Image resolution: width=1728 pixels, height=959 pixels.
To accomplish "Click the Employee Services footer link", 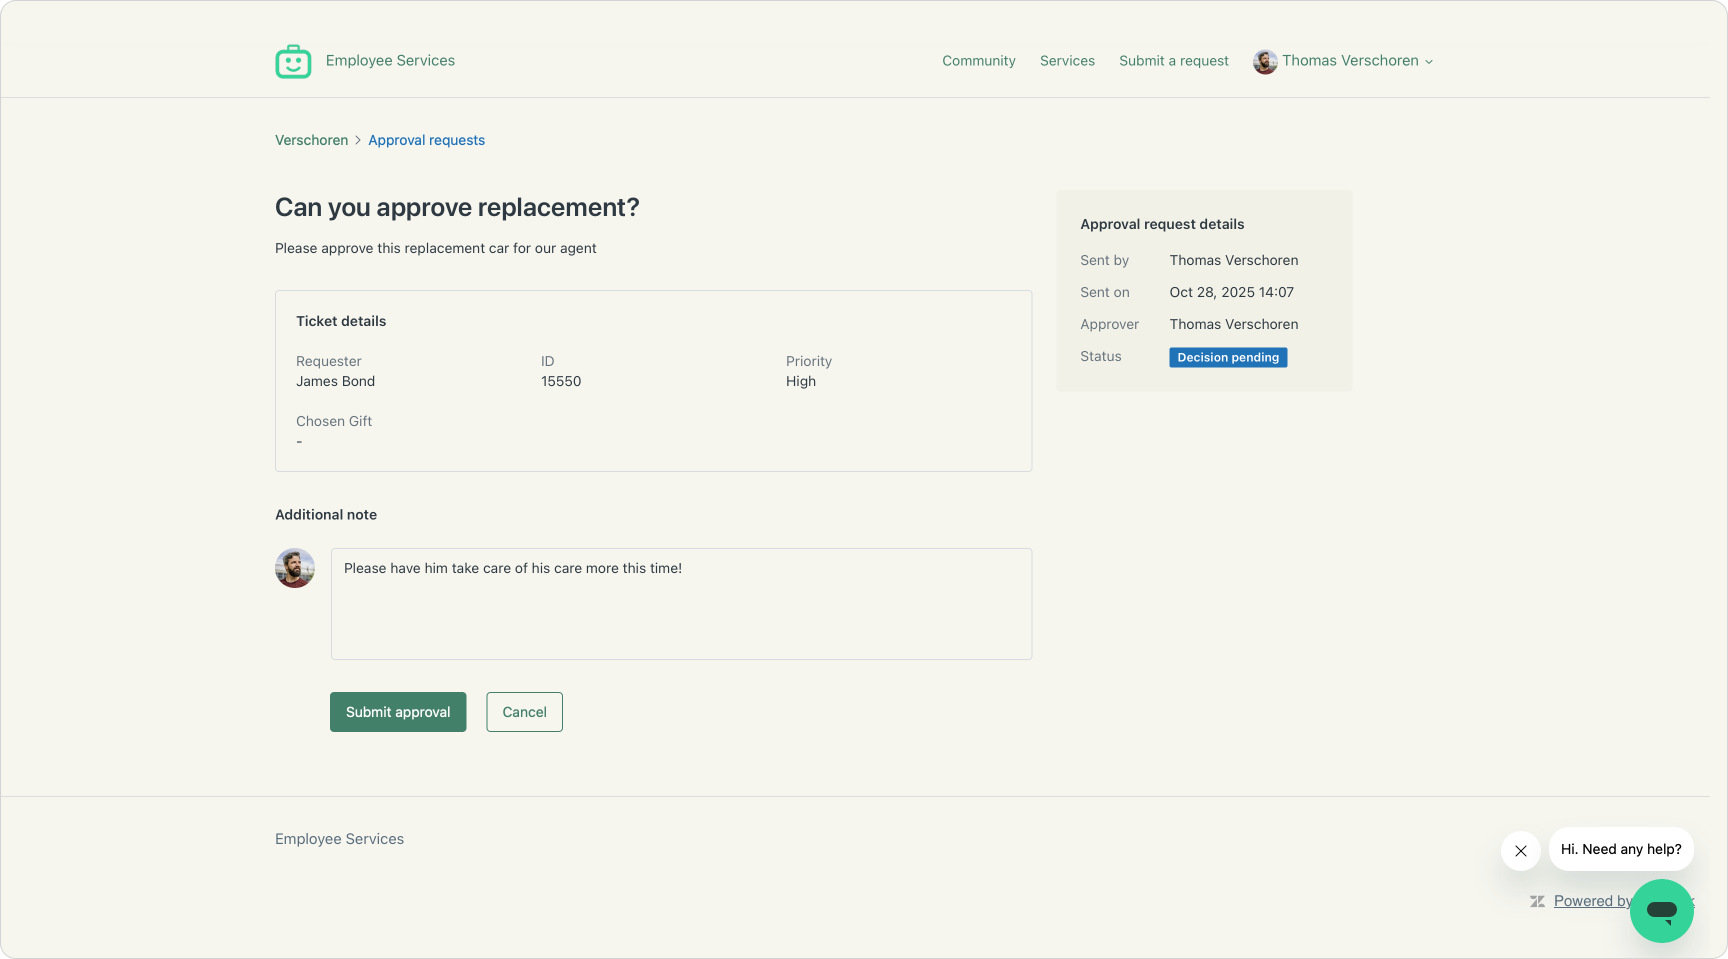I will (339, 839).
